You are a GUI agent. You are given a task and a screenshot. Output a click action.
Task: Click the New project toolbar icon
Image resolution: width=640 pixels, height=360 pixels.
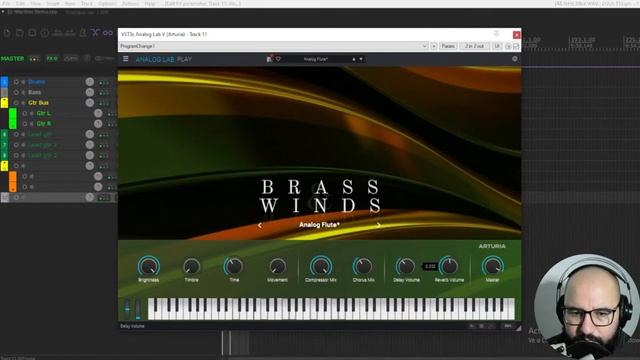point(7,33)
